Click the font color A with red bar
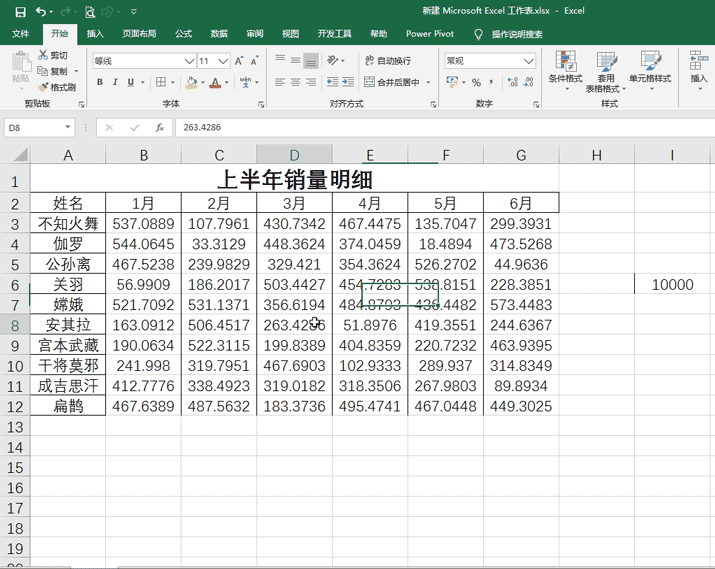 [216, 83]
